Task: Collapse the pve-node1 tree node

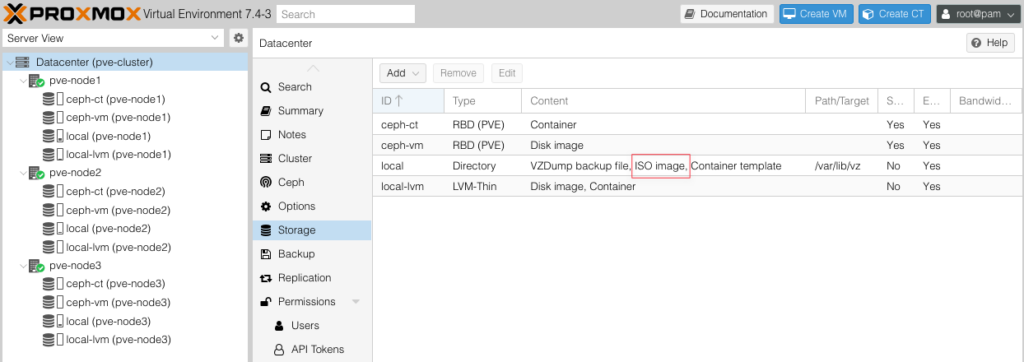Action: (x=23, y=81)
